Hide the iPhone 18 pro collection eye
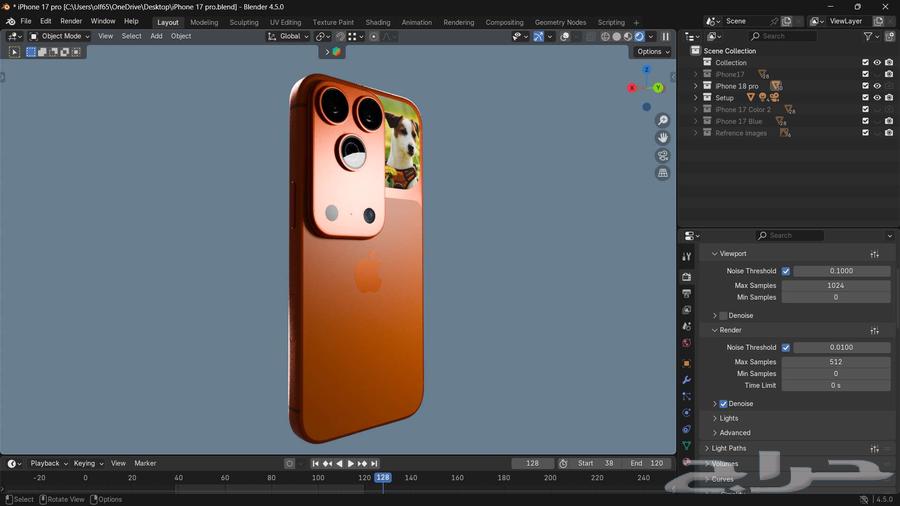Screen dimensions: 900x506 click(x=877, y=86)
